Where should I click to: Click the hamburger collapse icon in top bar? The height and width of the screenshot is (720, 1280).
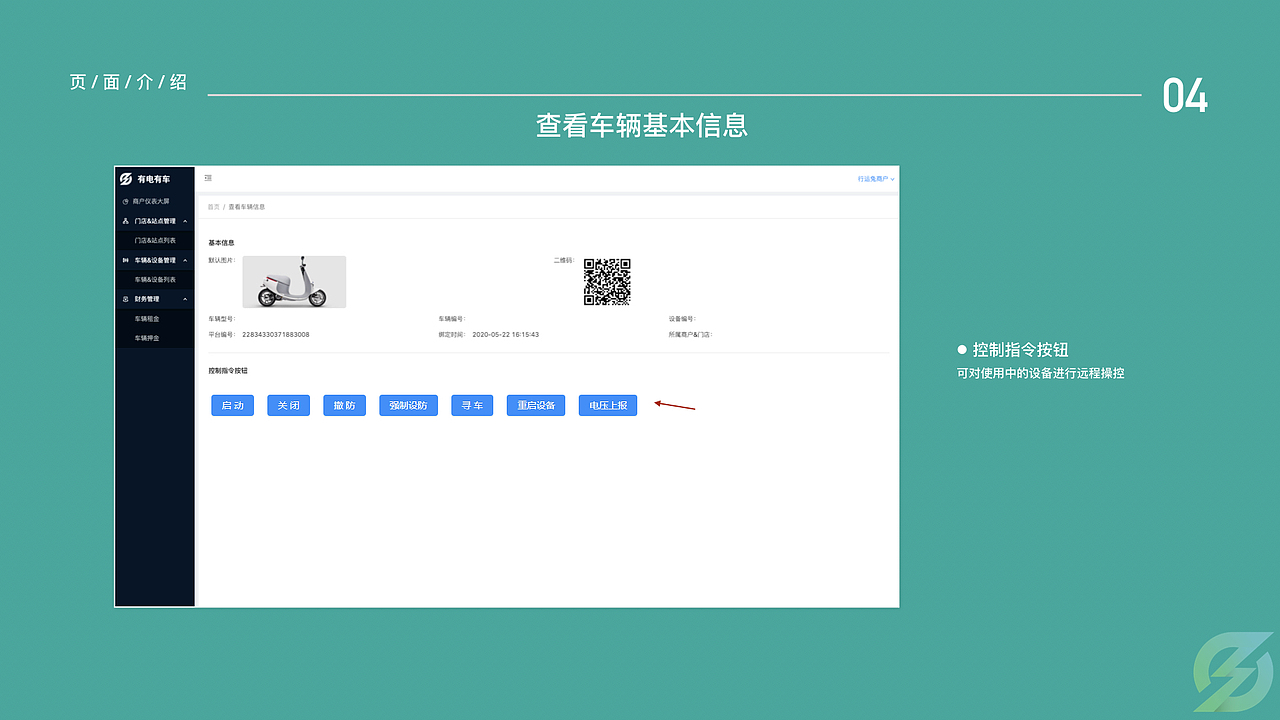207,177
